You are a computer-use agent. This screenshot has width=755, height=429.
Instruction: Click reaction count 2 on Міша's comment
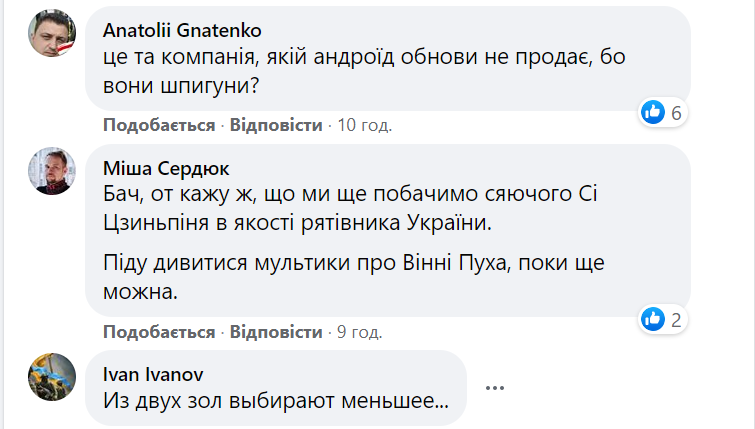(676, 320)
